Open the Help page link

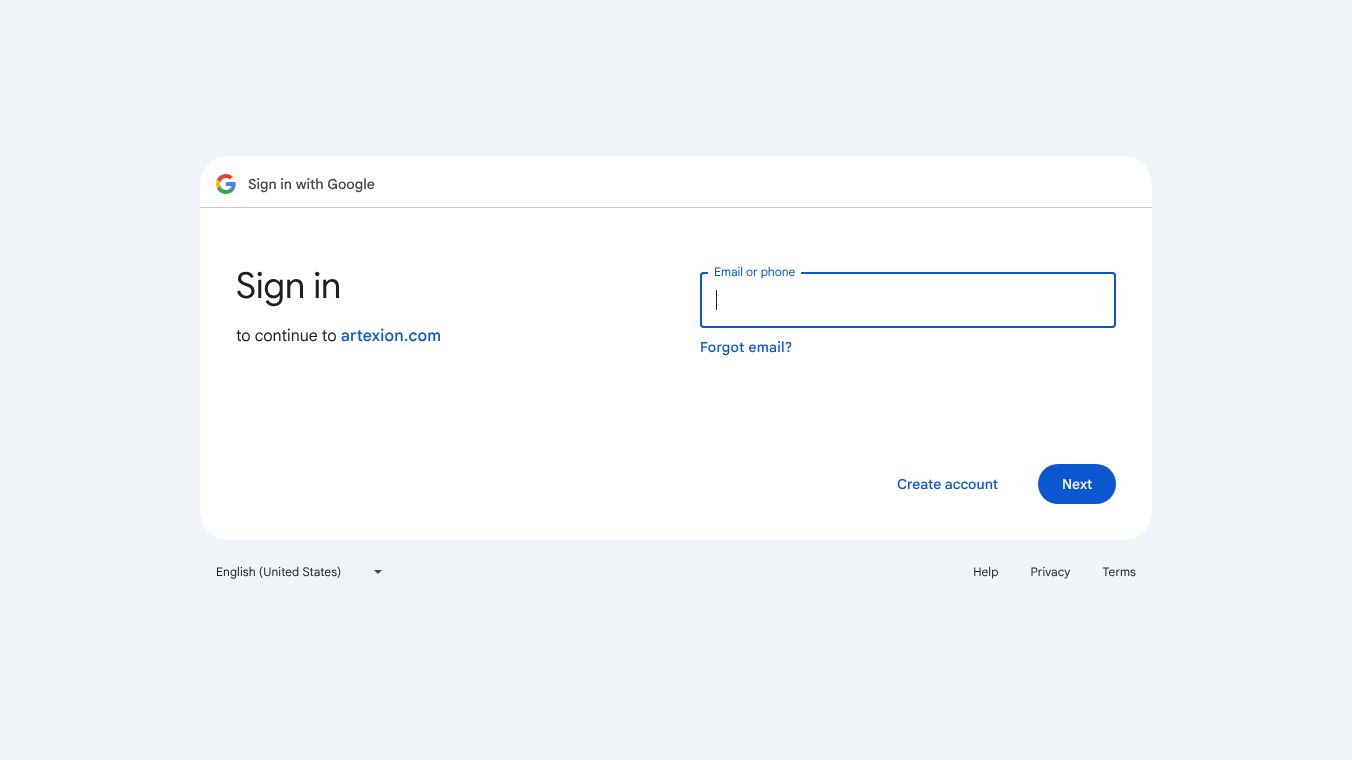pos(985,572)
